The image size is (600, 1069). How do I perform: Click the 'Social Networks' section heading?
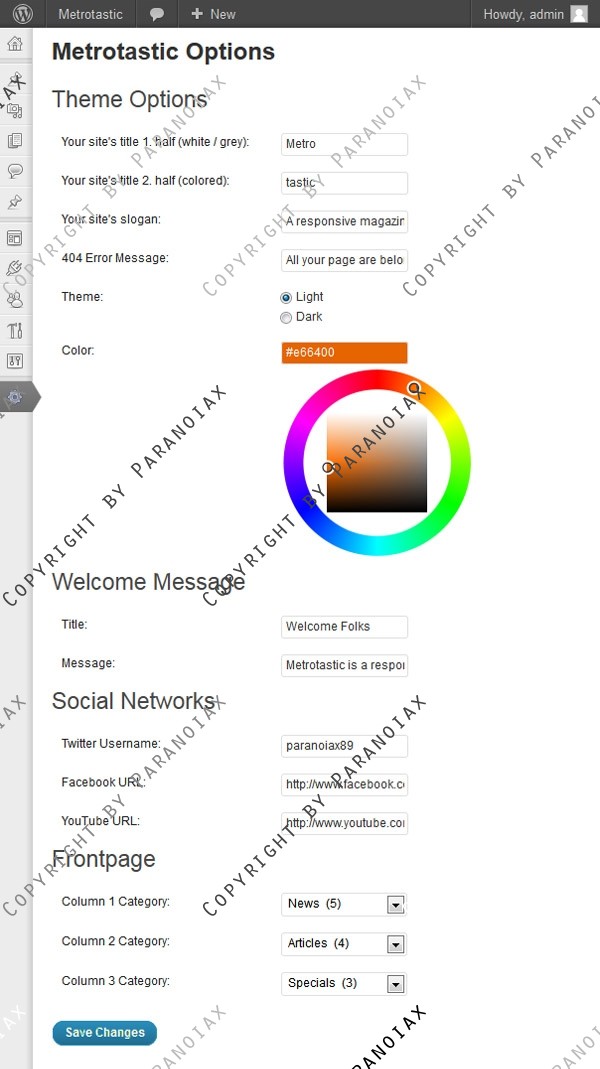134,701
